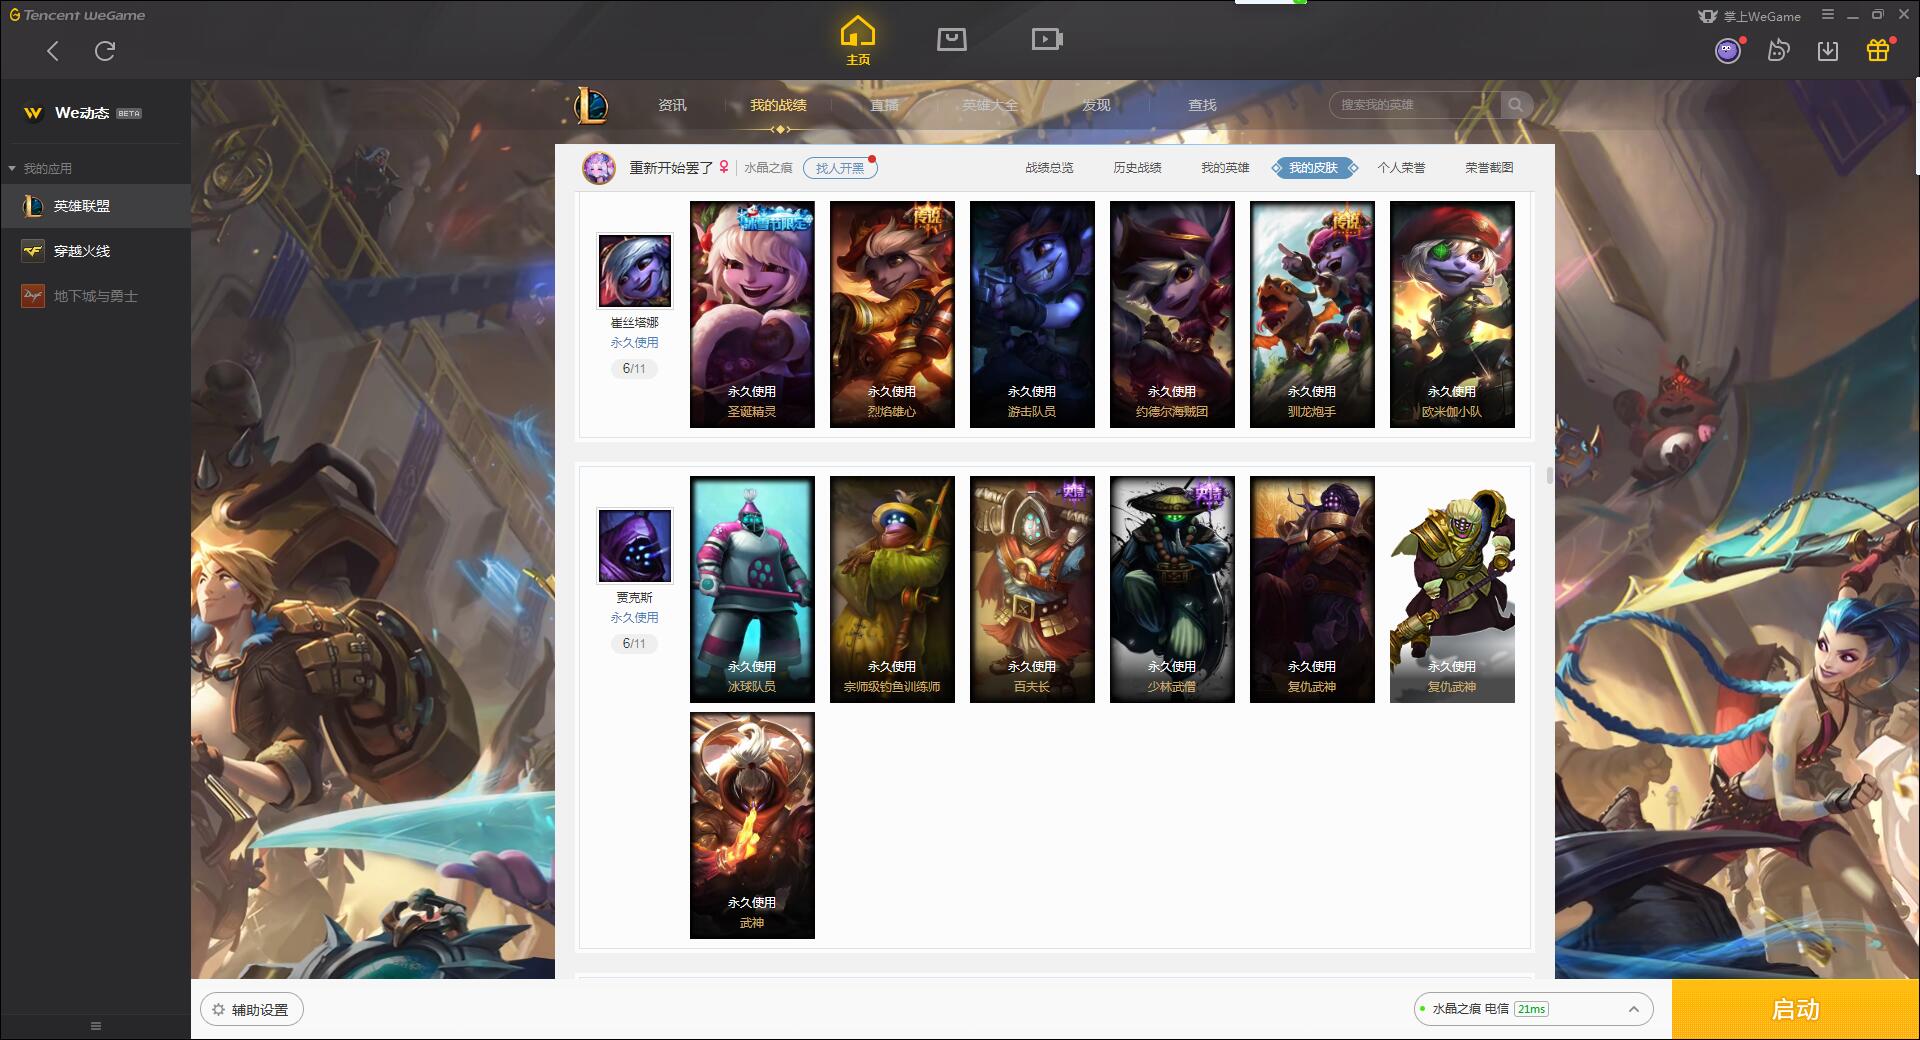The width and height of the screenshot is (1920, 1040).
Task: Click the 贾克斯 champion portrait
Action: coord(635,546)
